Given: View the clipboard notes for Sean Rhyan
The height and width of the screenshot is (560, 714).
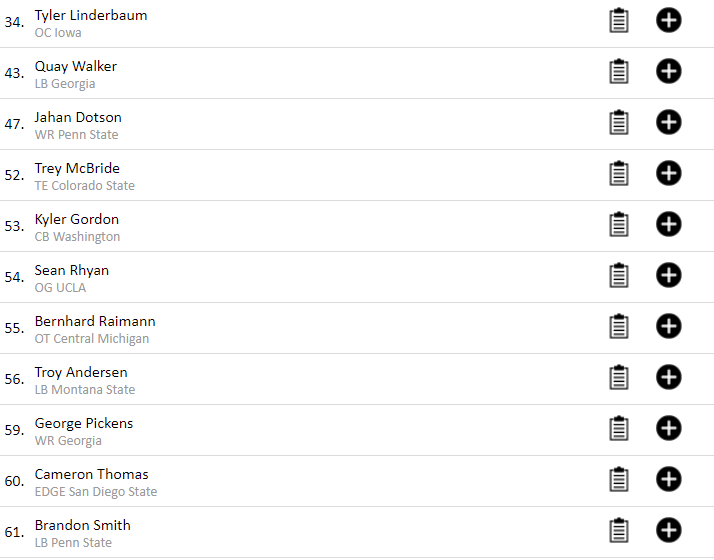Looking at the screenshot, I should 619,275.
